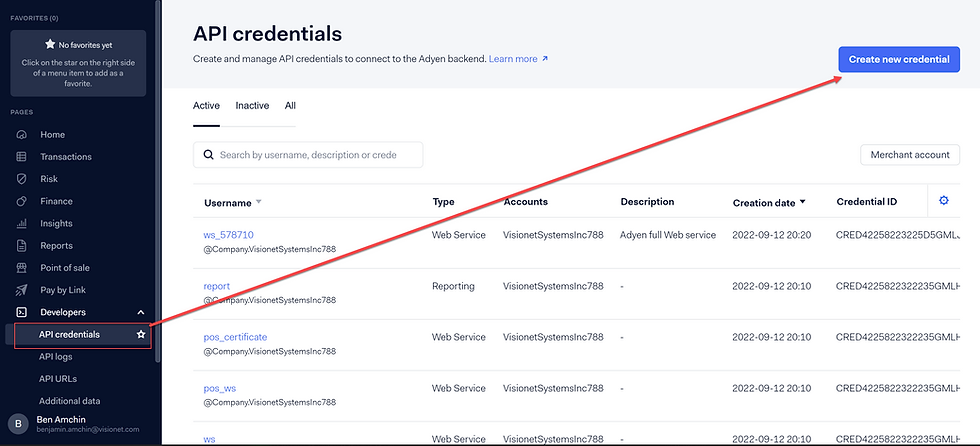Open Reports in the sidebar

click(56, 245)
